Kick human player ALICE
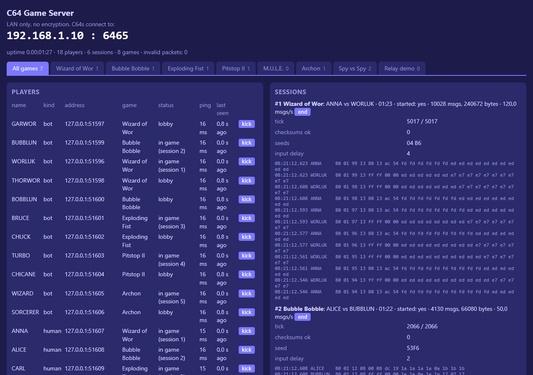Viewport: 533px width, 375px height. point(246,350)
